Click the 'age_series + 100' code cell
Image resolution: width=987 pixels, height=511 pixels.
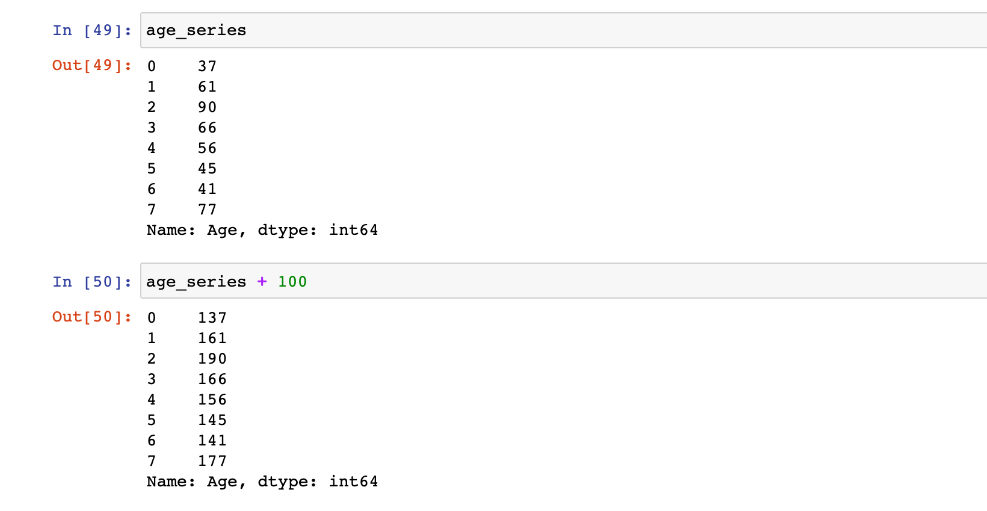pyautogui.click(x=563, y=281)
